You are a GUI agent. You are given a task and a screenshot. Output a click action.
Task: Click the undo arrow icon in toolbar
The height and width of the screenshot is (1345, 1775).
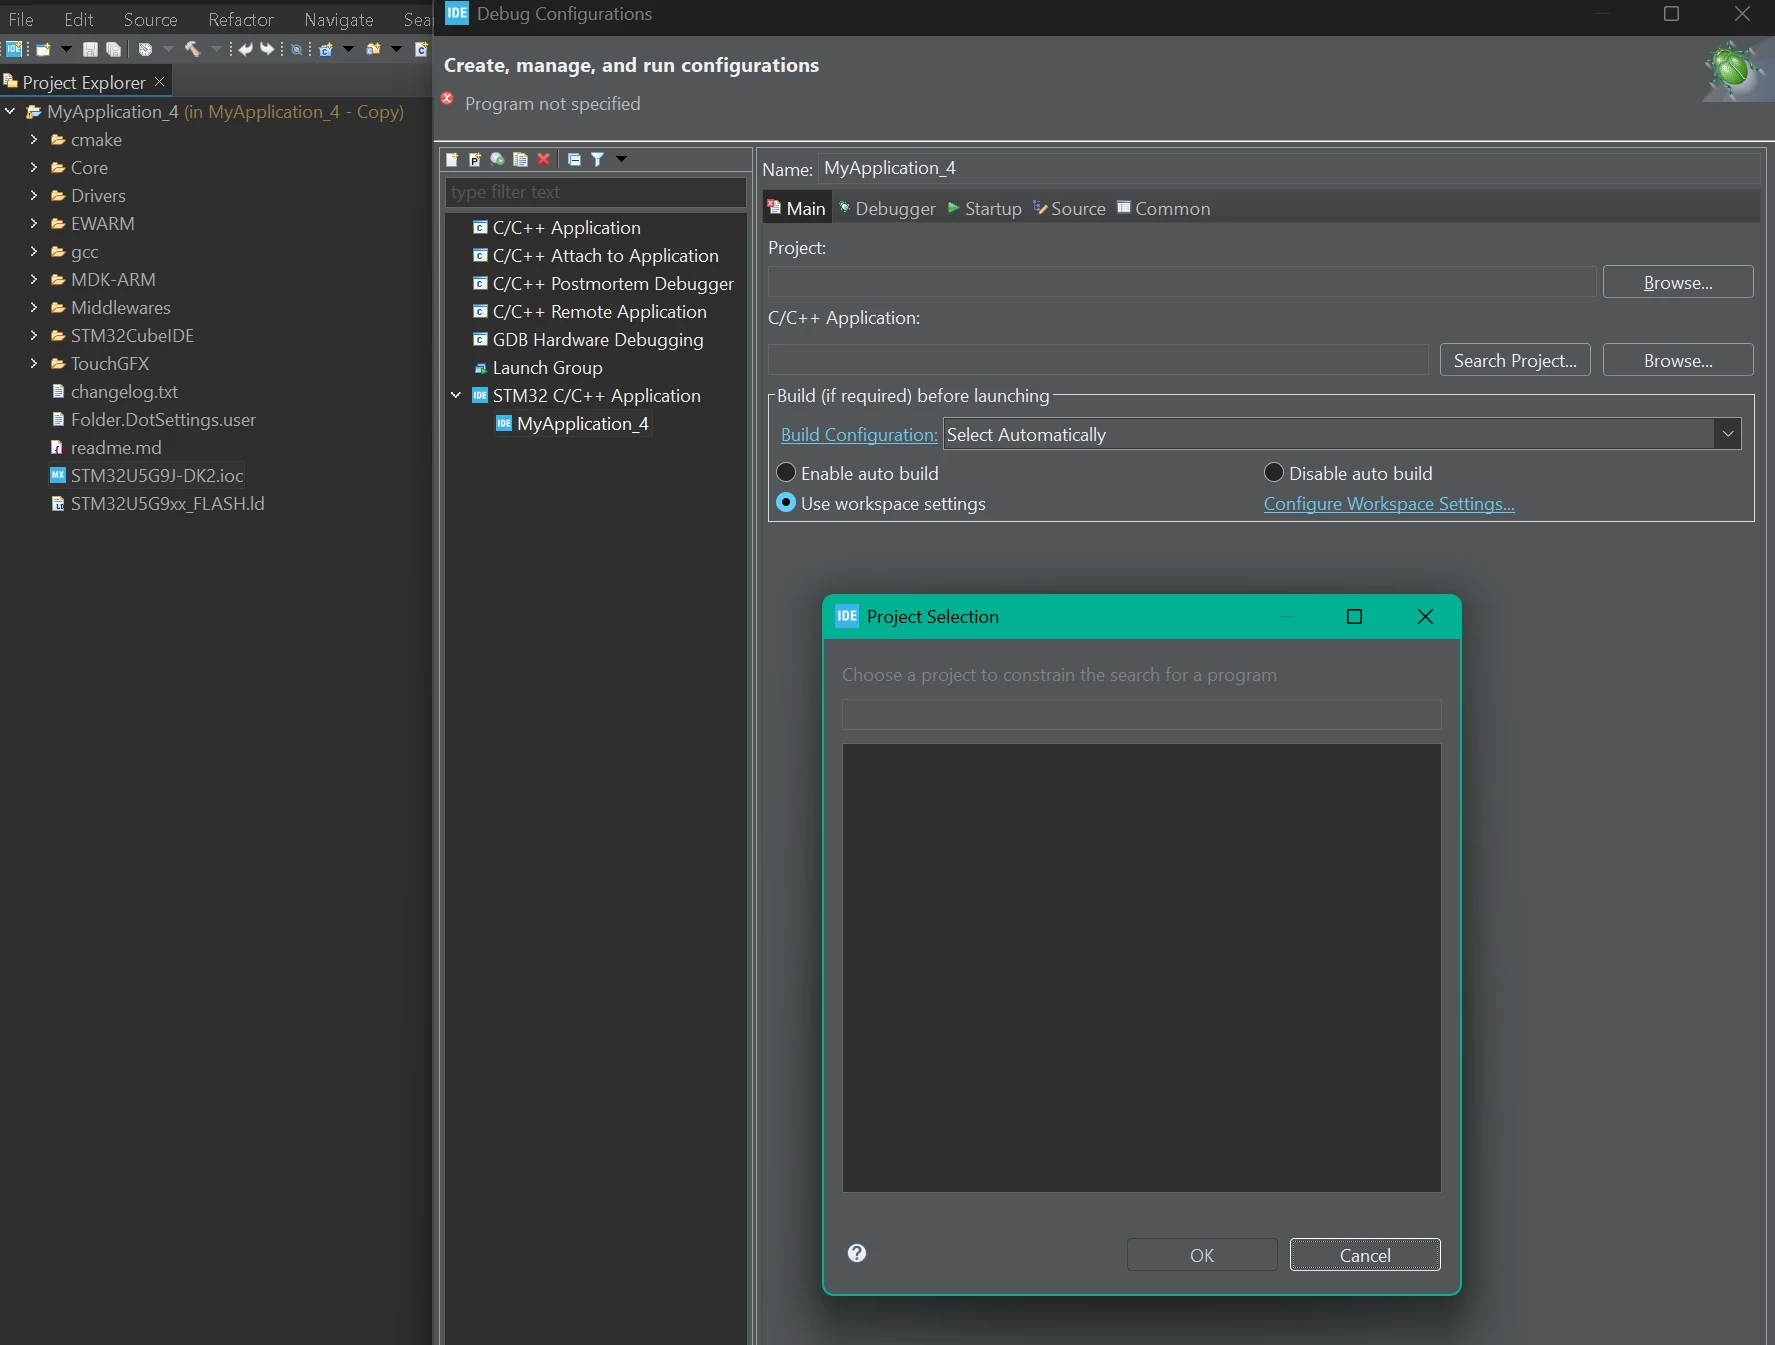[245, 49]
